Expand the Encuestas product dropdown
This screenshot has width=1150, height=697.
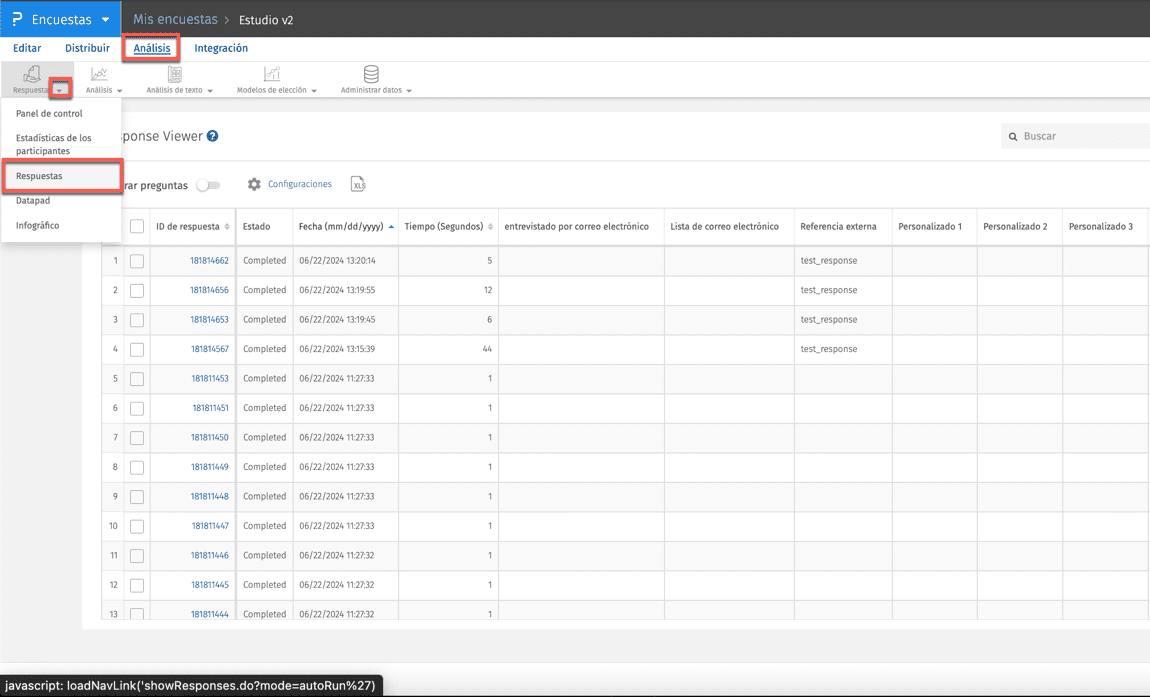tap(105, 20)
